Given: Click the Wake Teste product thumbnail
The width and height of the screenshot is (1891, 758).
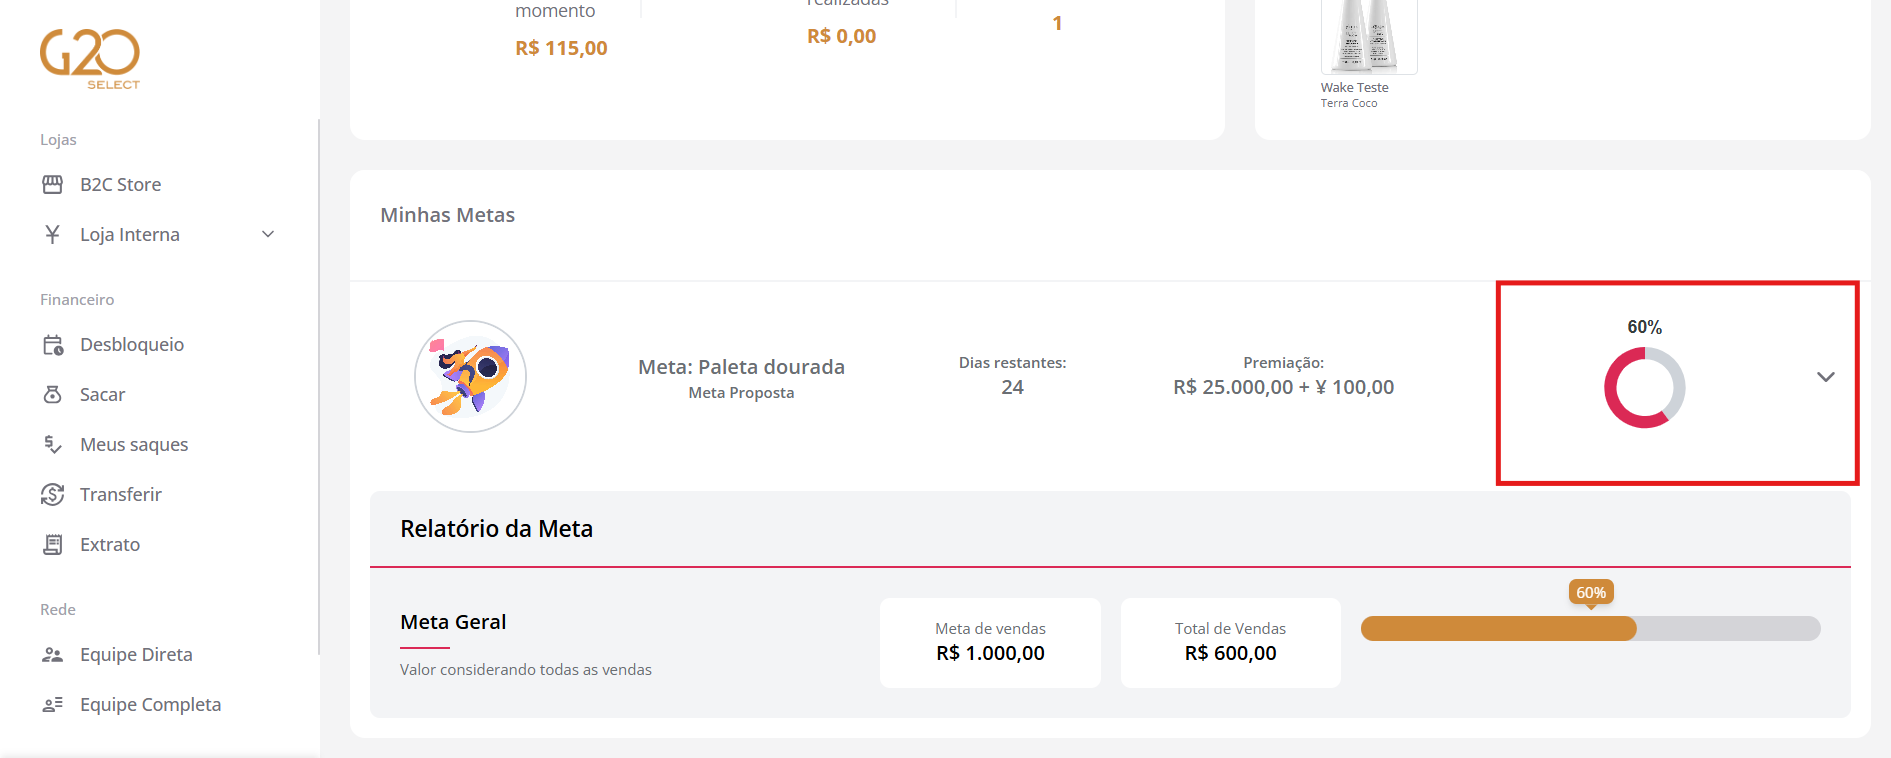Looking at the screenshot, I should click(1368, 36).
